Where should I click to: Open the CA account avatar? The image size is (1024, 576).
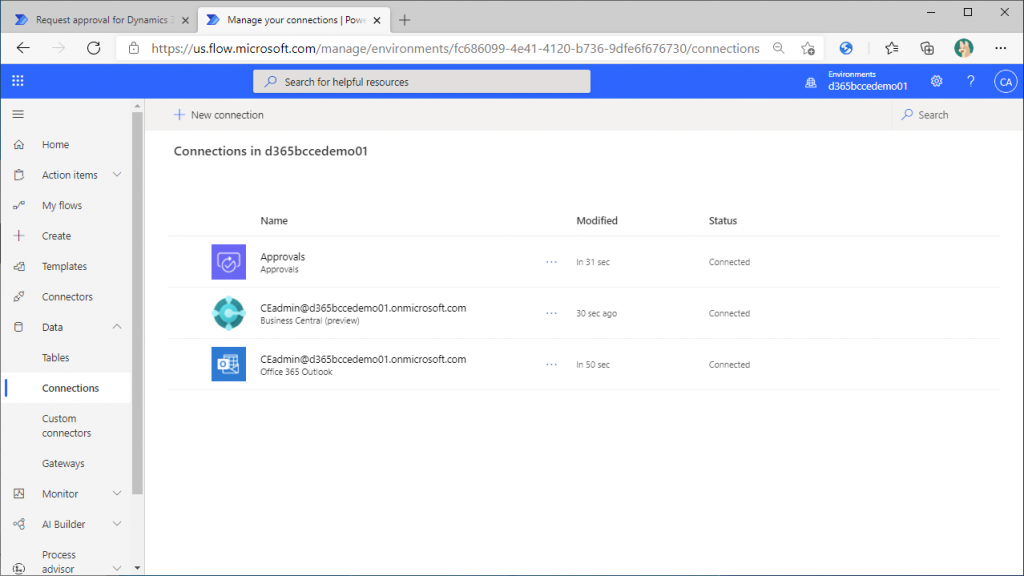(x=1005, y=82)
